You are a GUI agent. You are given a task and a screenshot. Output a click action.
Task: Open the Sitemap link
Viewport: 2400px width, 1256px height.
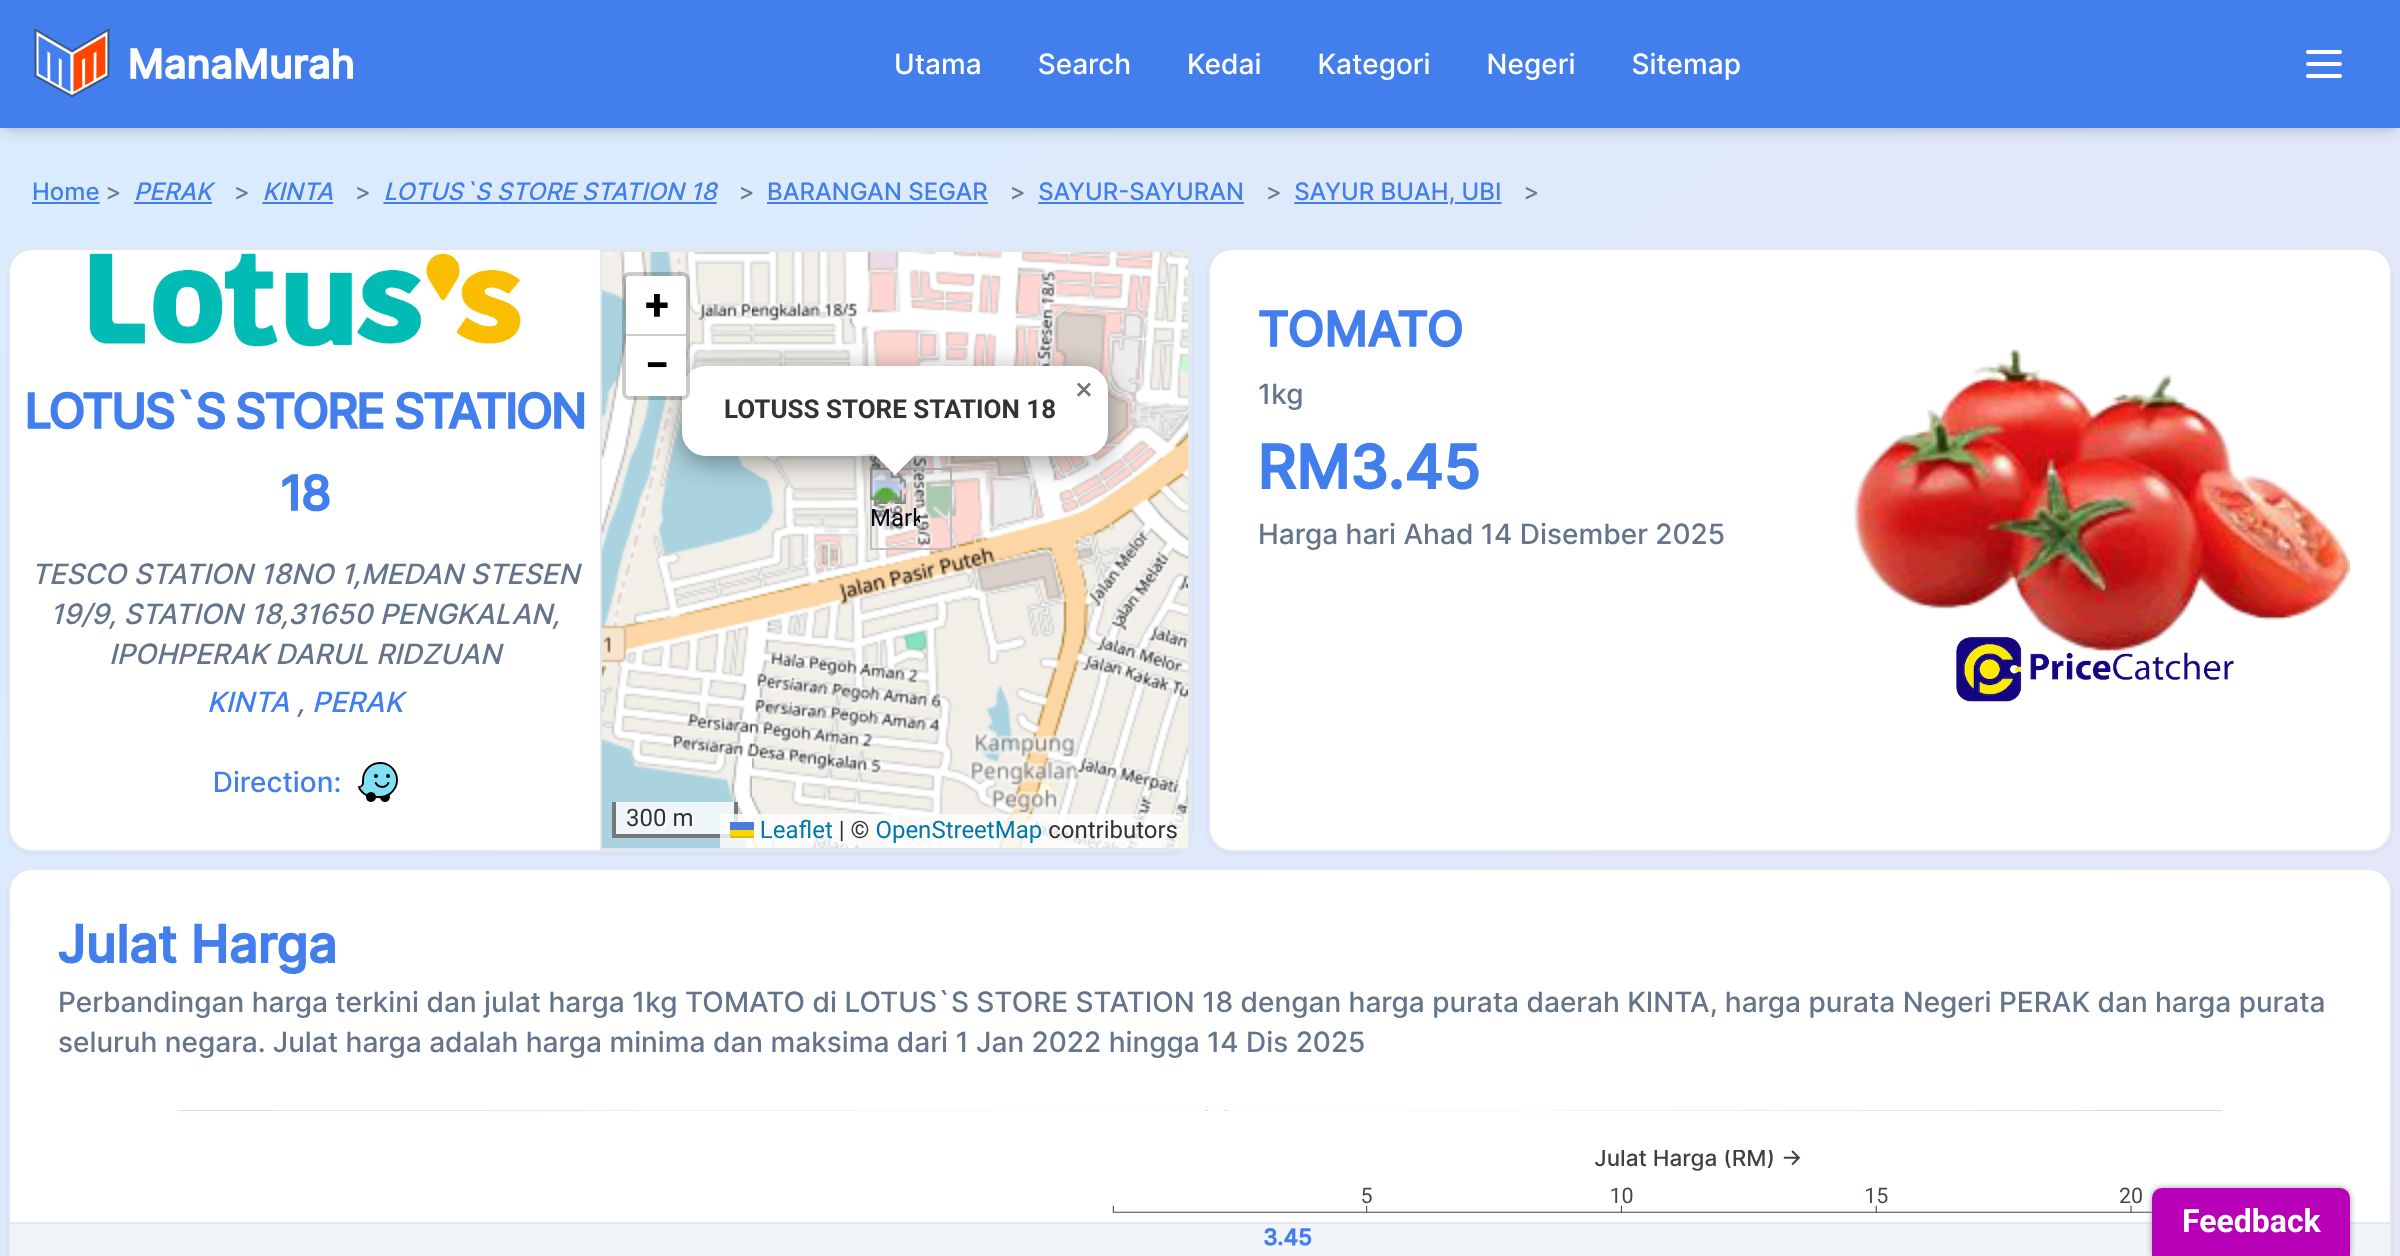point(1685,64)
